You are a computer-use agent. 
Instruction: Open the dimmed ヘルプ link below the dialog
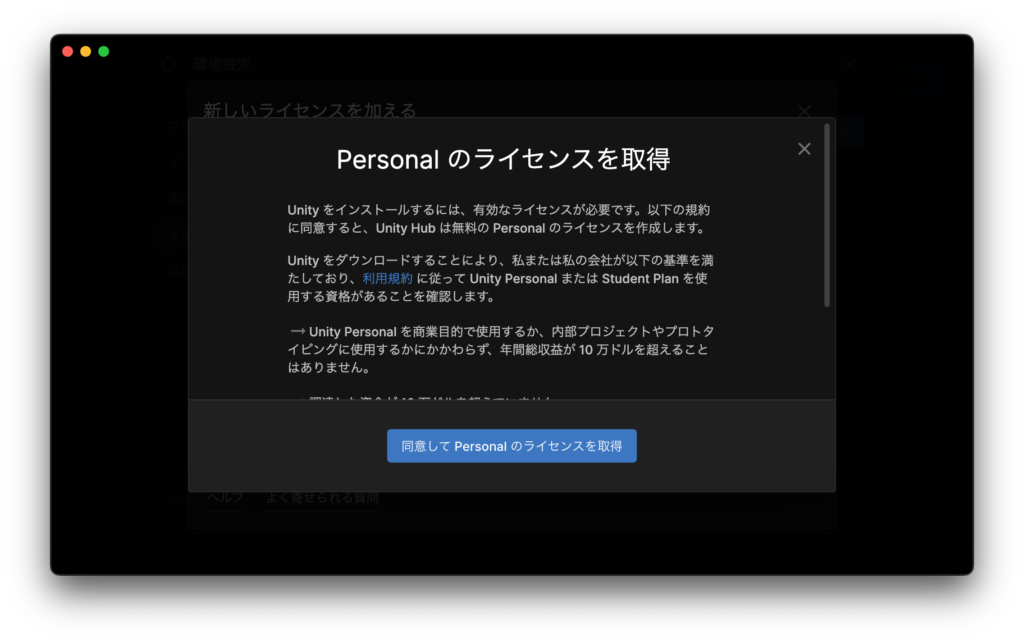pos(225,498)
